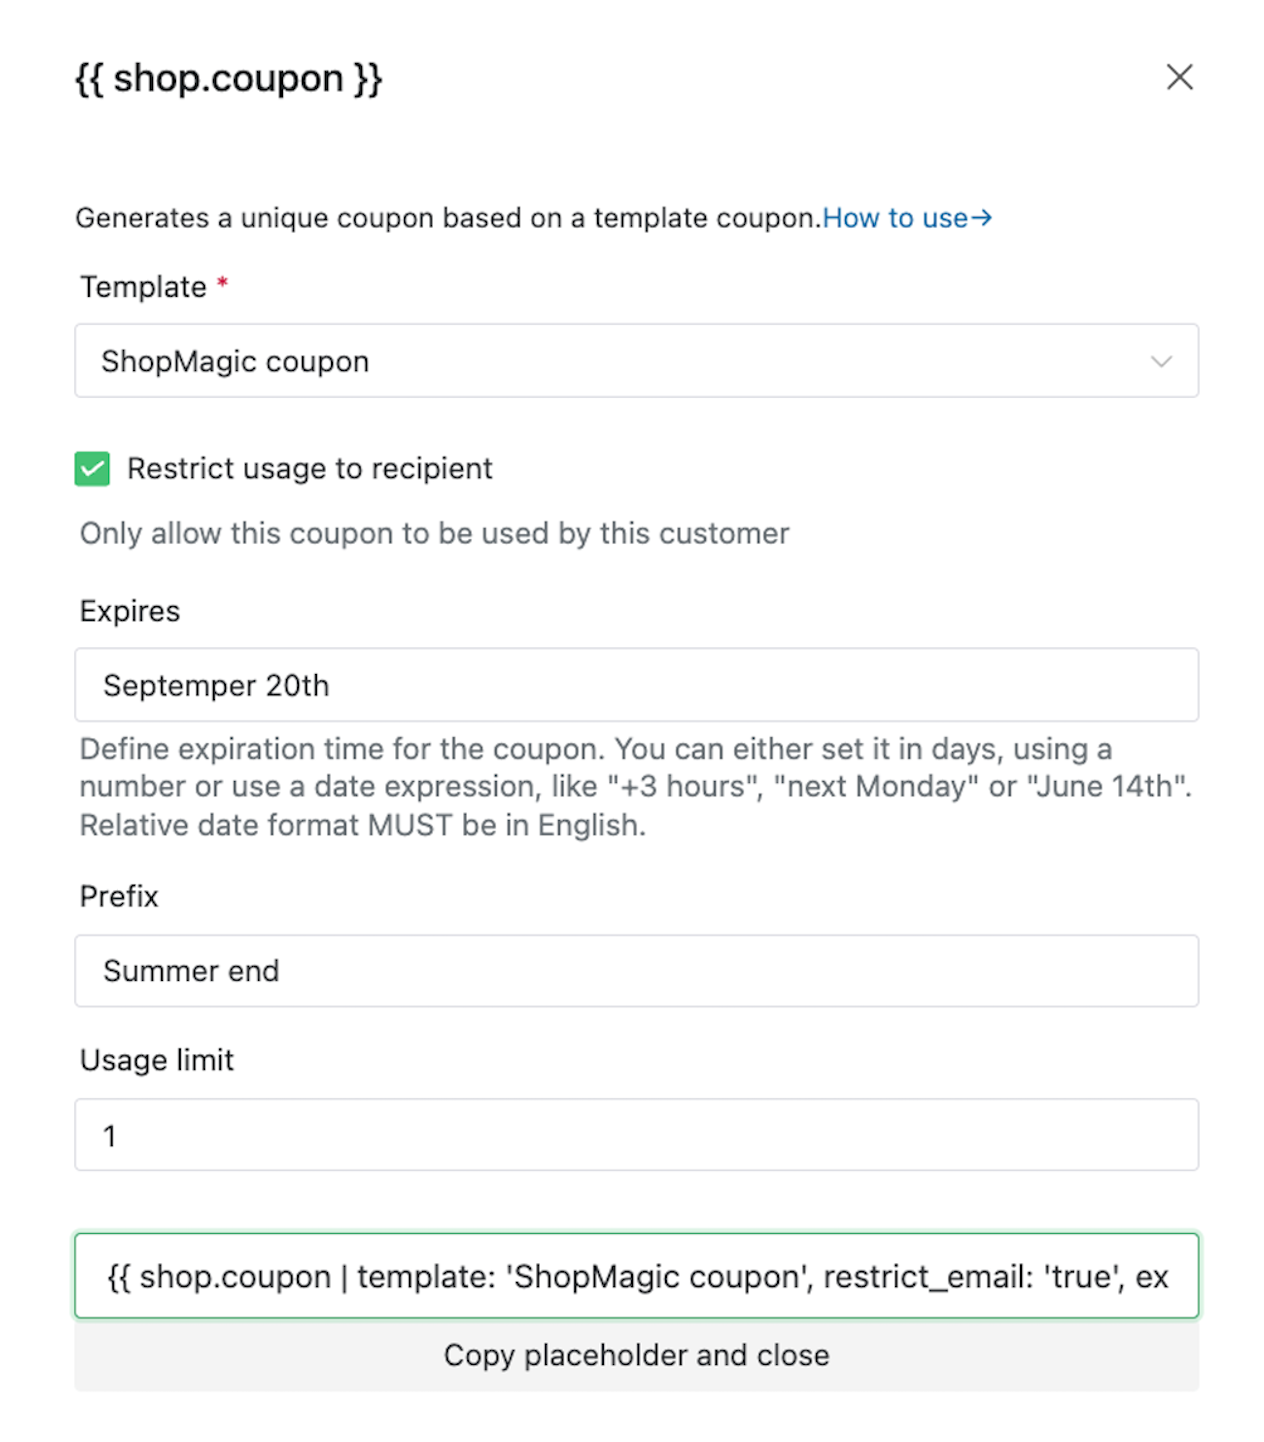Click the Usage limit field label
Viewport: 1264px width, 1442px height.
tap(157, 1060)
